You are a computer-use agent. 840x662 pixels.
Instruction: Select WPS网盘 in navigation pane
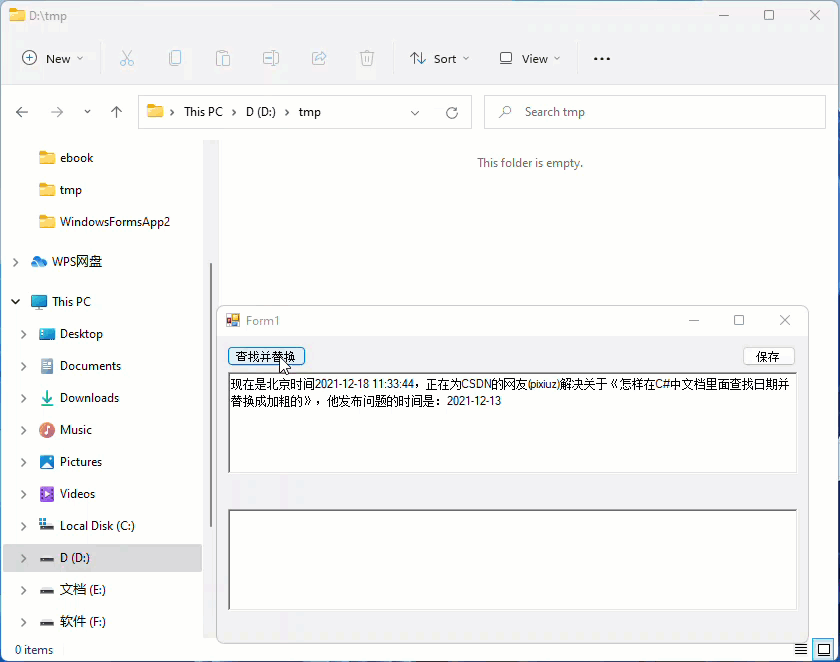point(77,261)
